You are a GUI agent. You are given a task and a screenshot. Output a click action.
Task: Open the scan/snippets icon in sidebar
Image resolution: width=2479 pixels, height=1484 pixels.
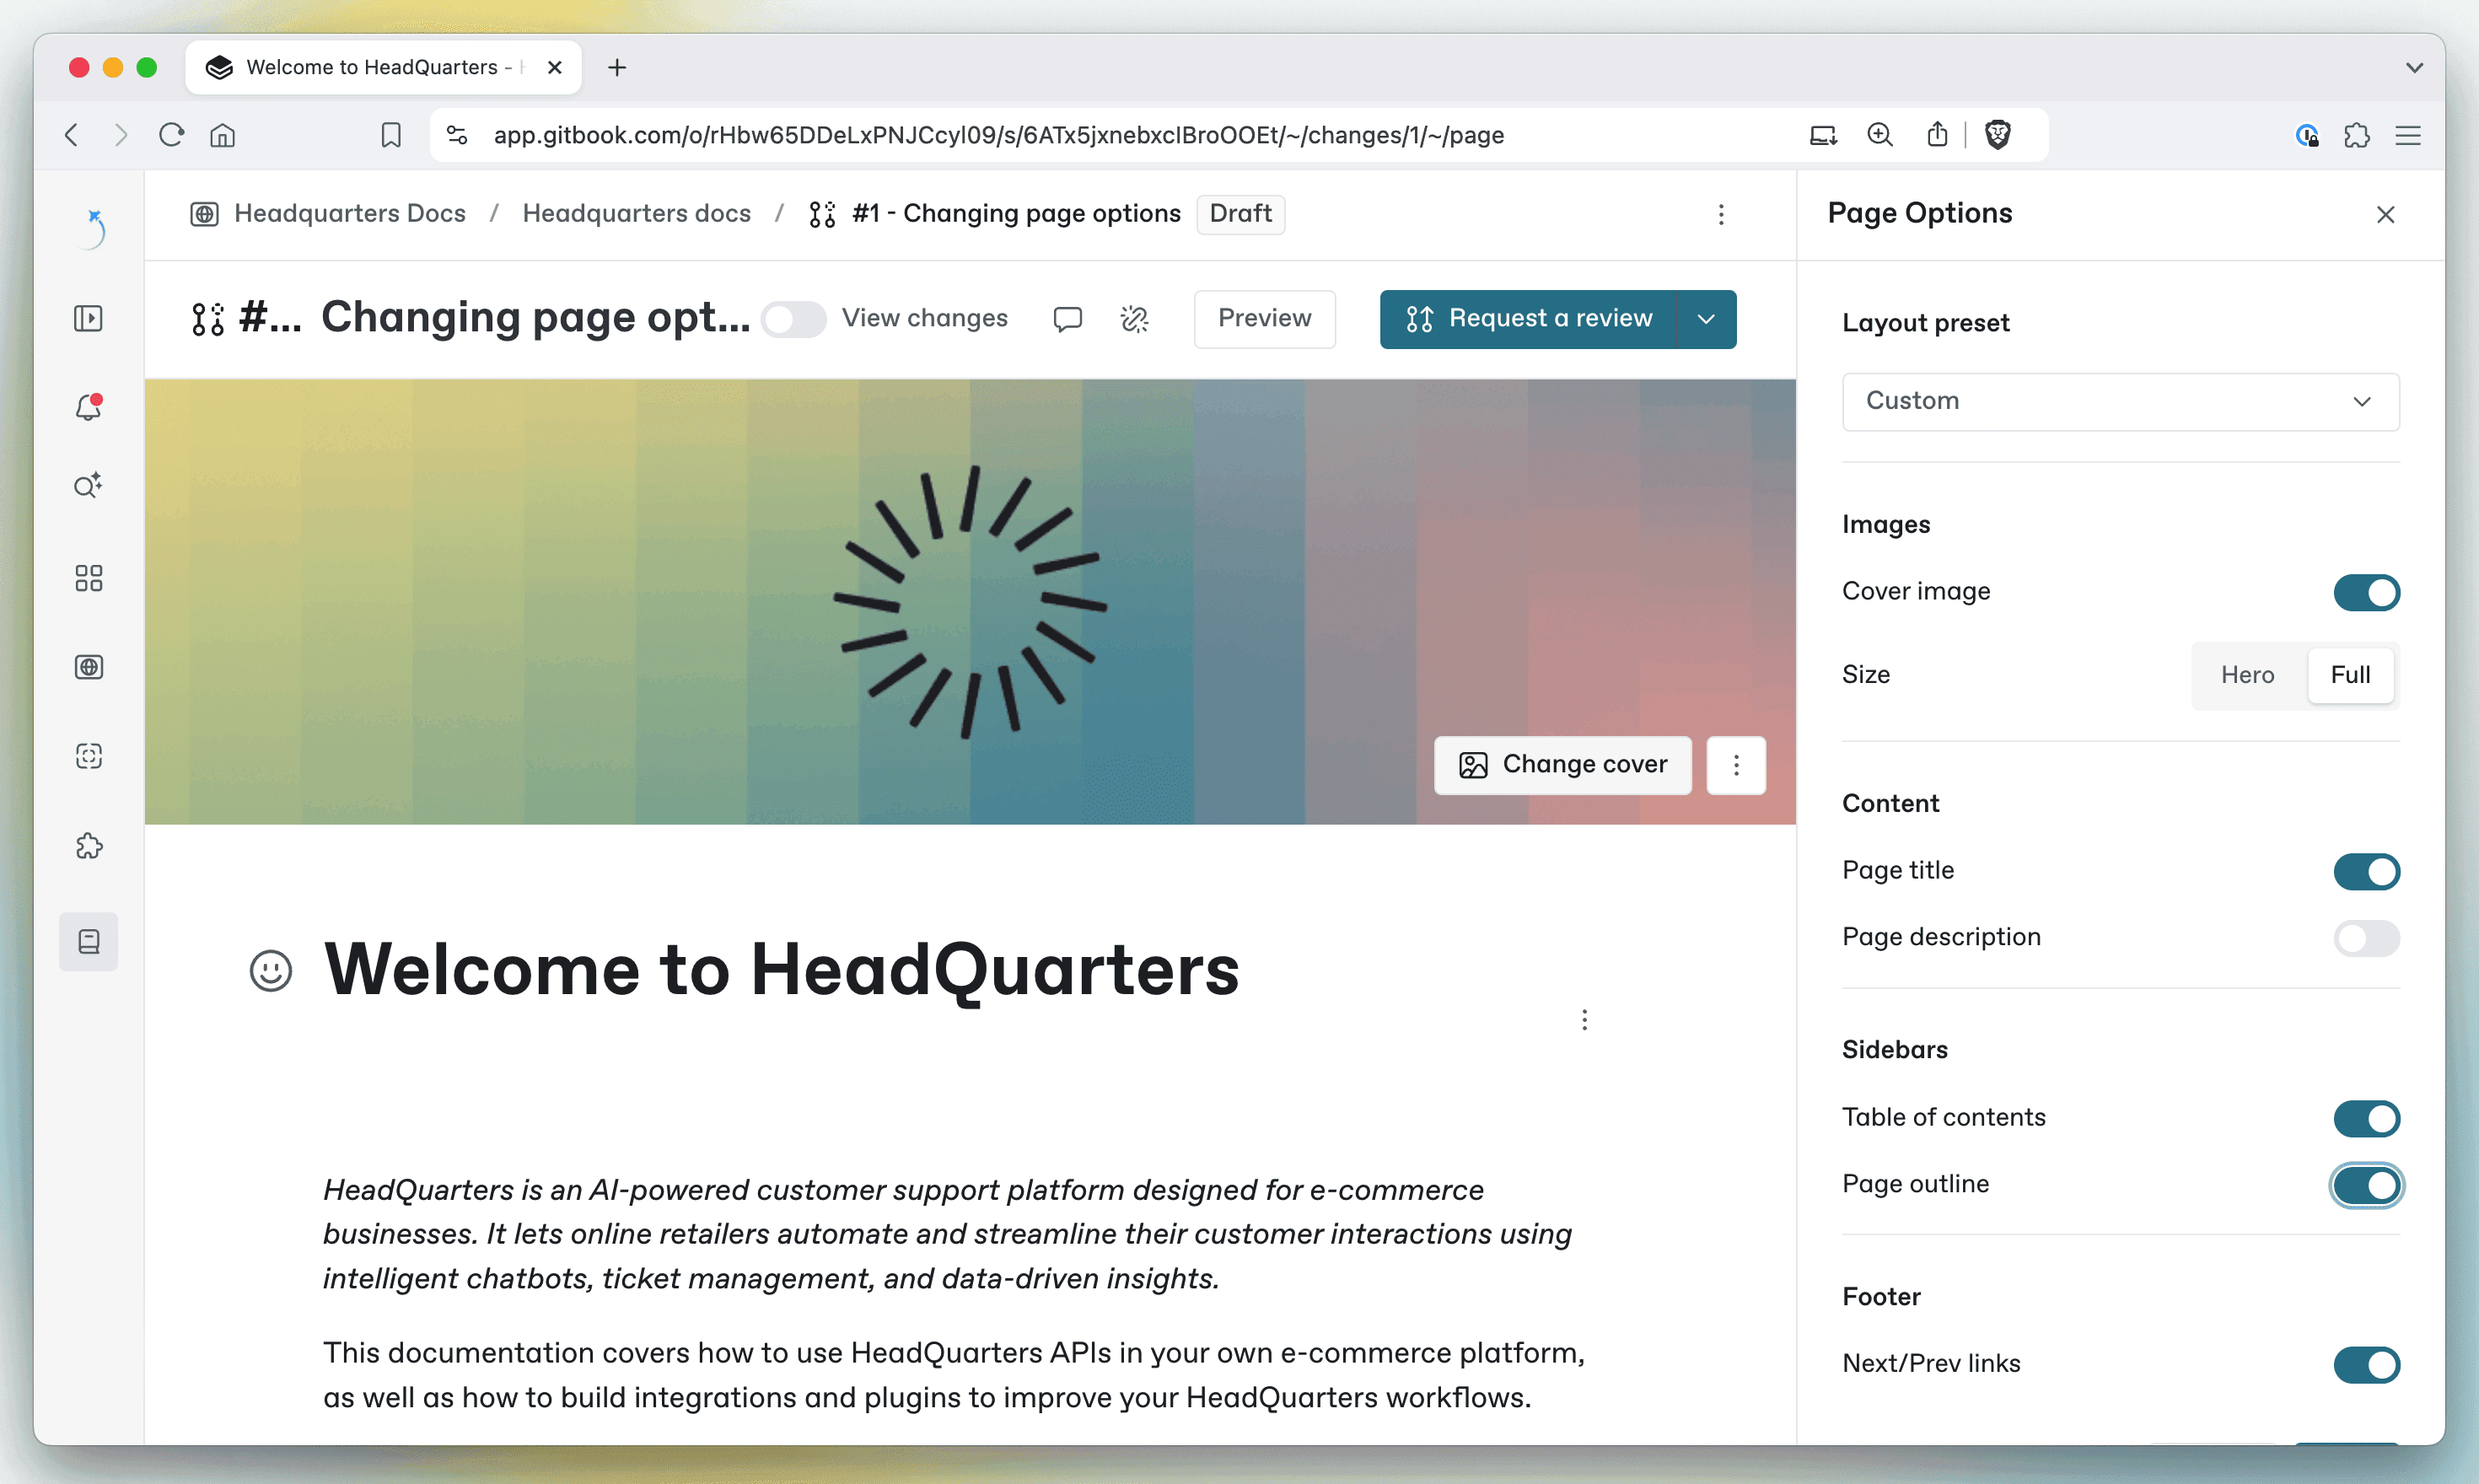click(x=89, y=756)
